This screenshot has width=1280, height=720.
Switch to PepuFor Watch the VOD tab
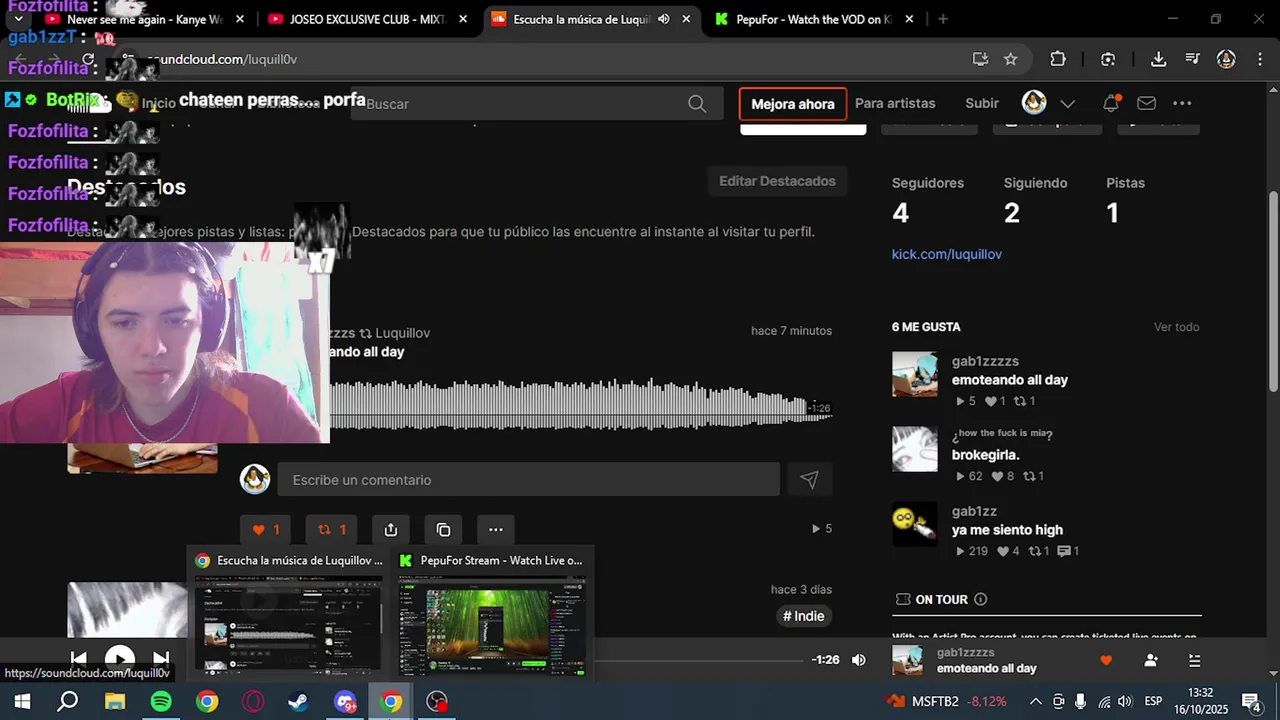click(815, 19)
